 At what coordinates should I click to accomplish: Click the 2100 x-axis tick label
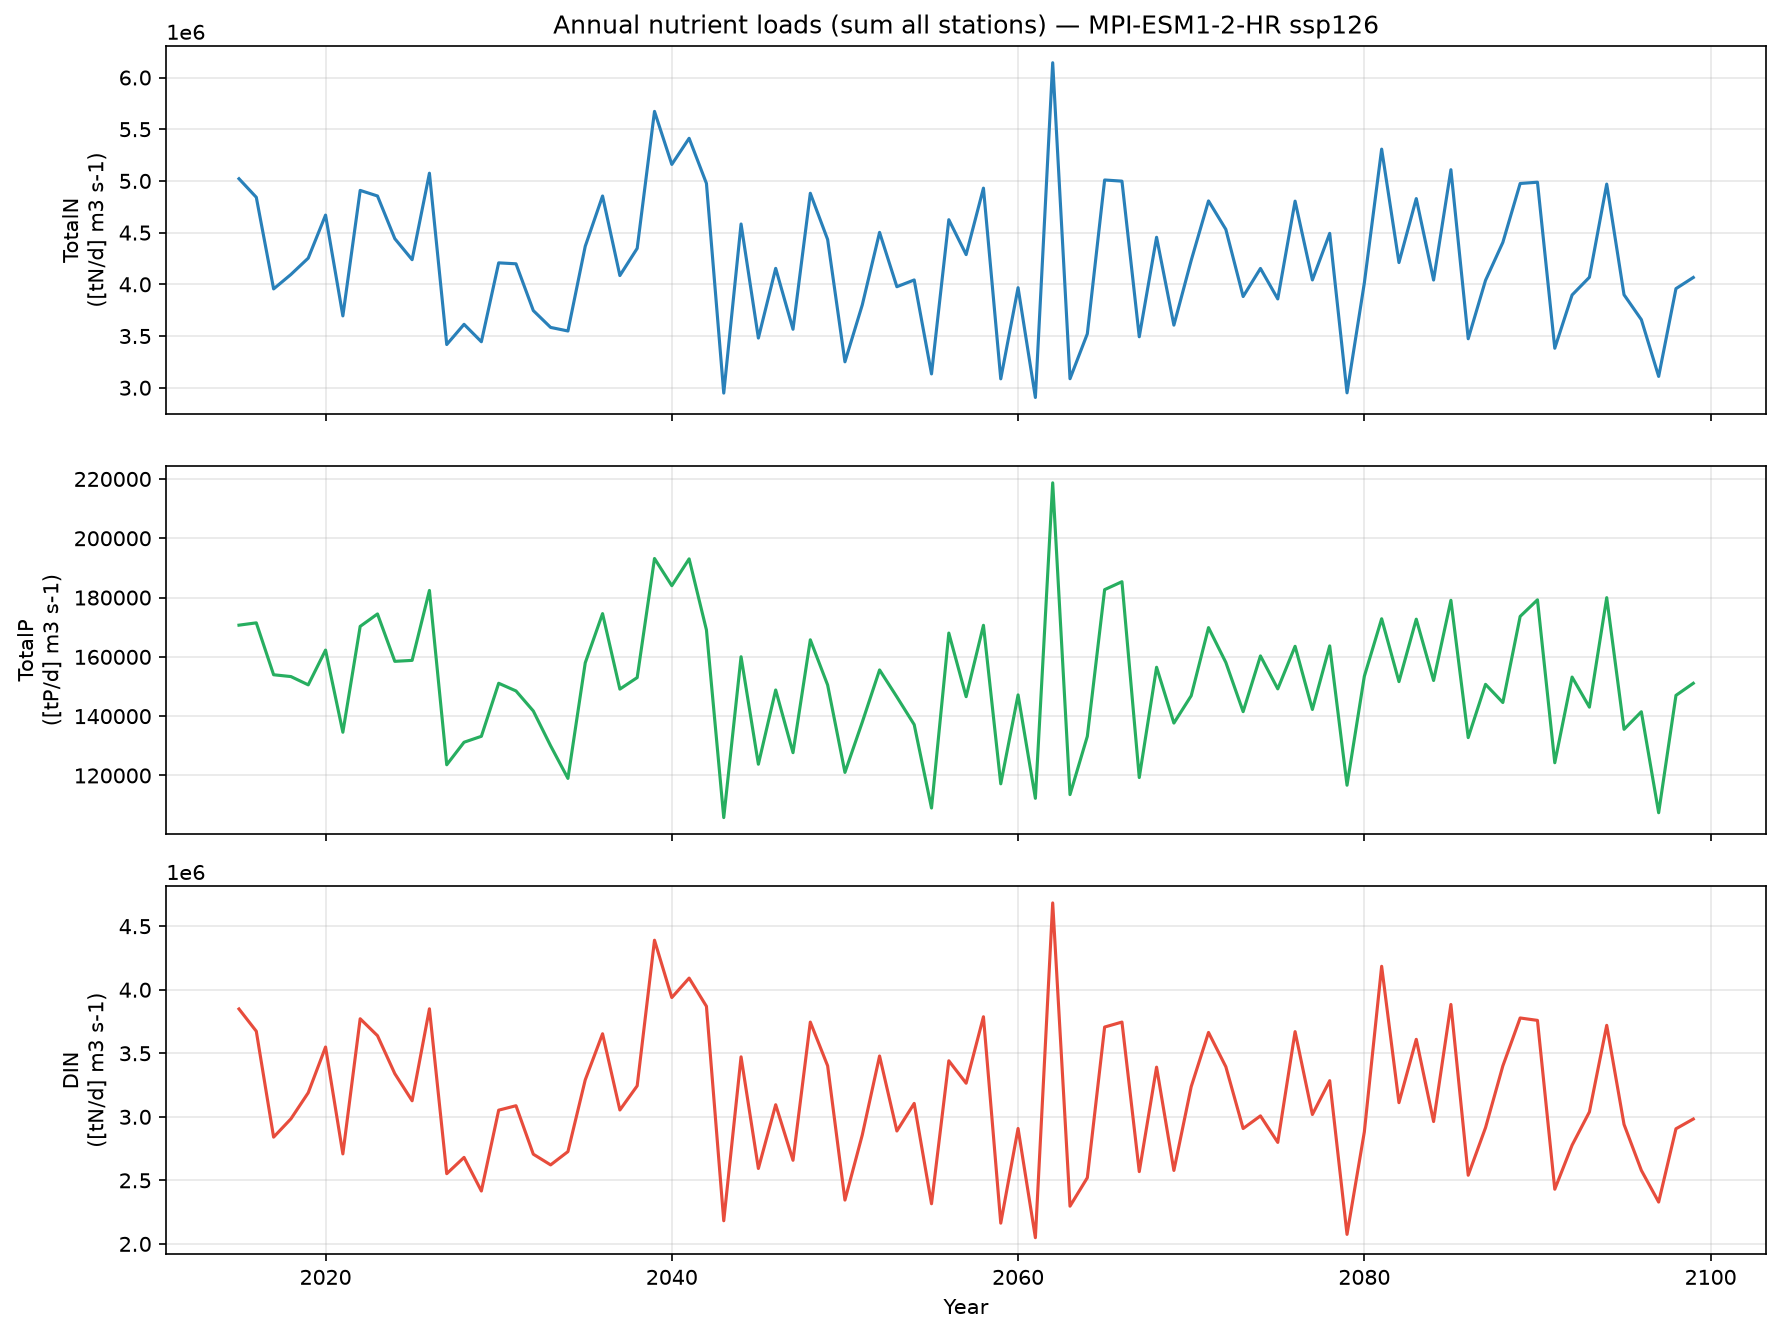pyautogui.click(x=1711, y=1277)
